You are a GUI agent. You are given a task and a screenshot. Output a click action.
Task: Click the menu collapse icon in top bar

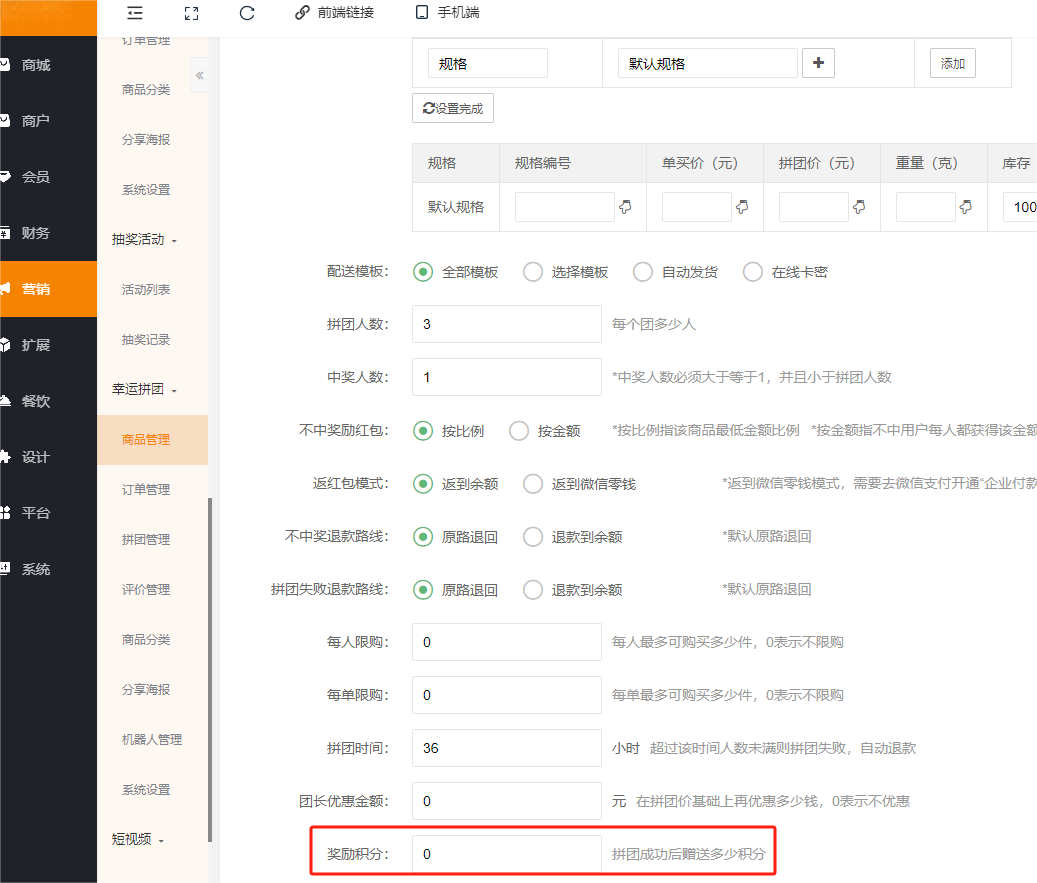(135, 13)
